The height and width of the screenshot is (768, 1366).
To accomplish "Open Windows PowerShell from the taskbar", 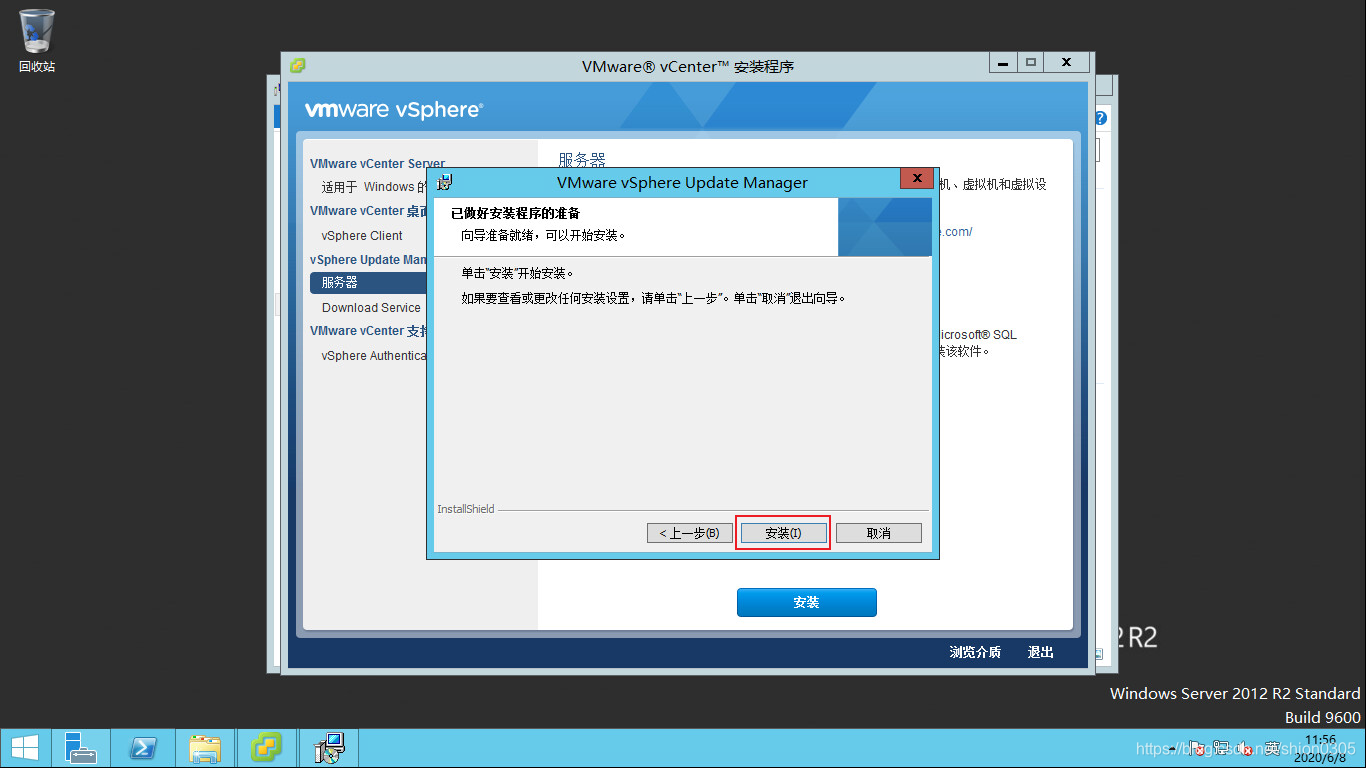I will tap(143, 748).
